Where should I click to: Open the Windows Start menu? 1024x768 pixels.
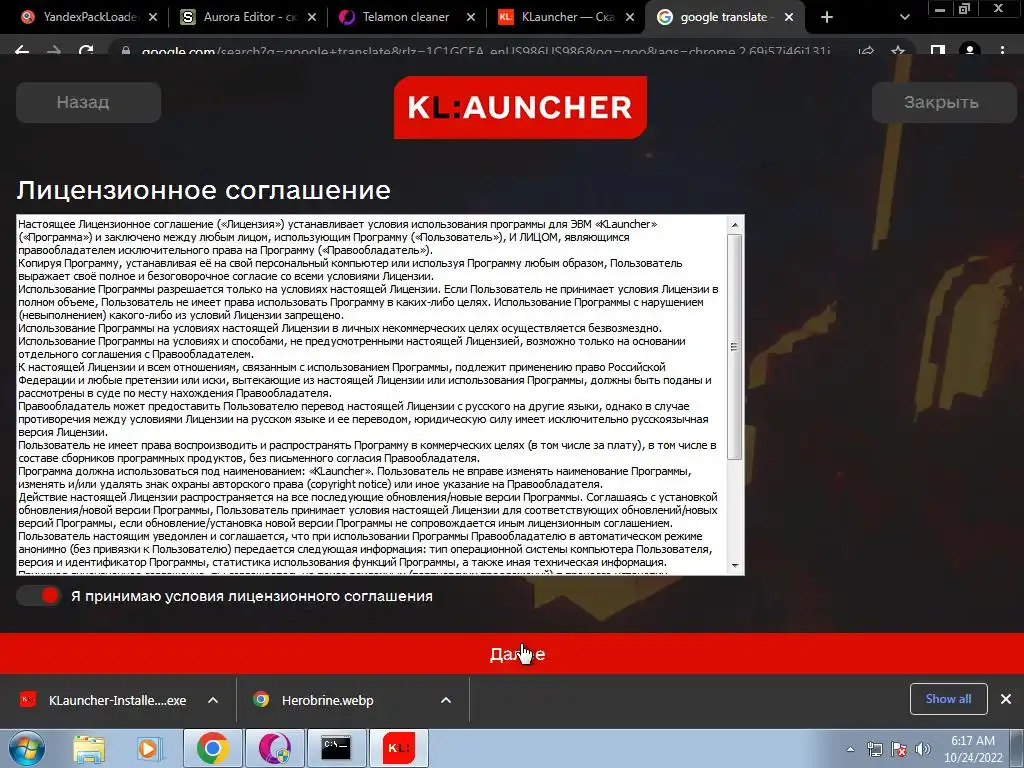point(26,748)
